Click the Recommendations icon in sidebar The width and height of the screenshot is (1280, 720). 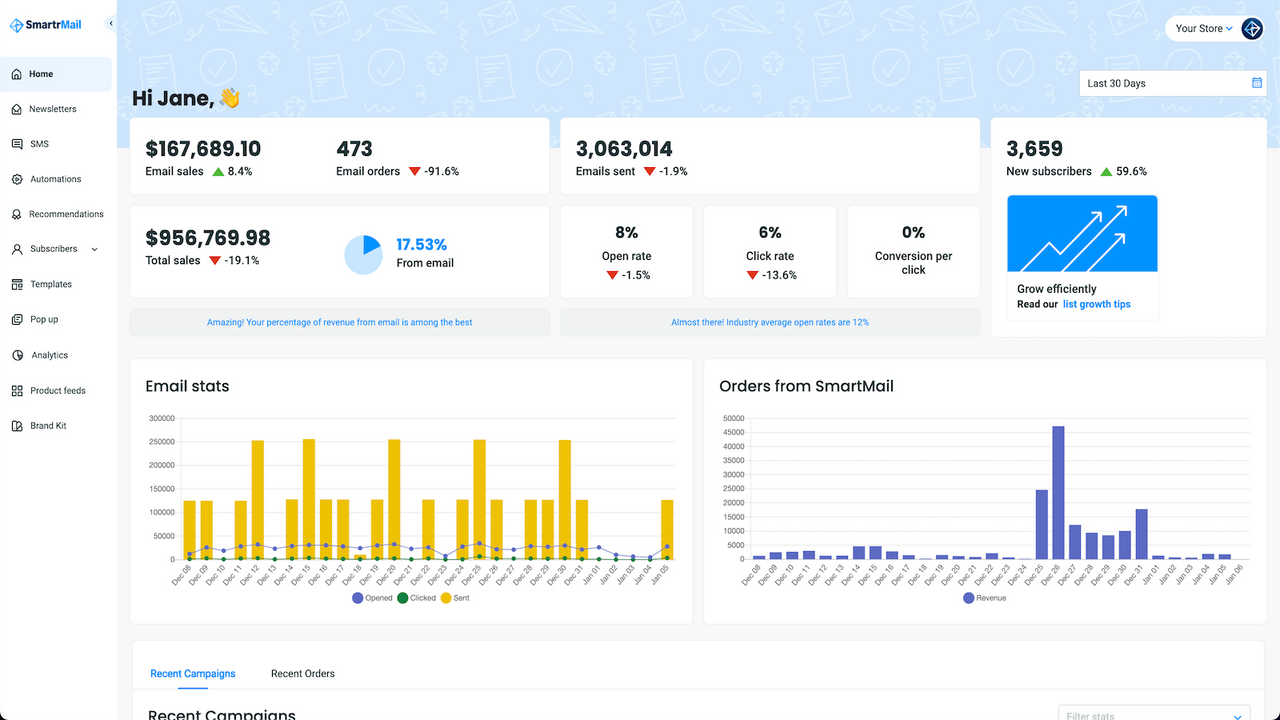pos(17,214)
